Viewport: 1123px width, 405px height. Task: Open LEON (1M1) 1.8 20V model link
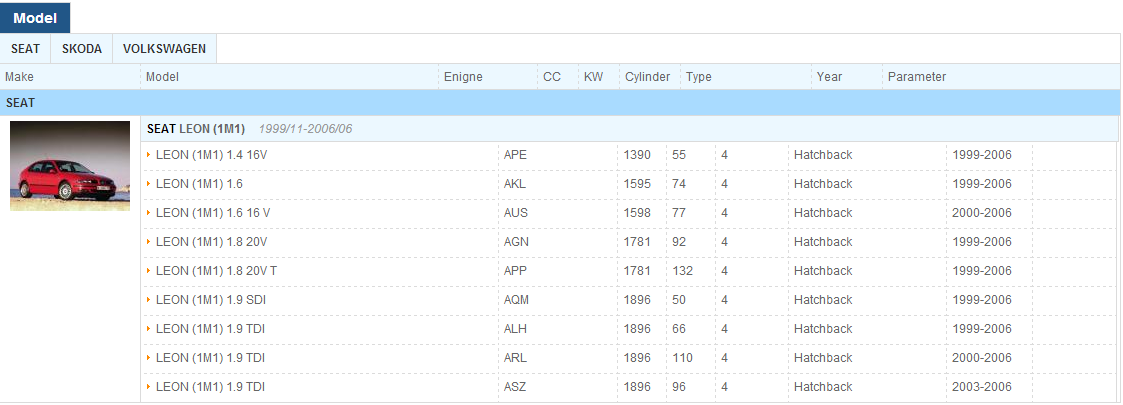211,242
